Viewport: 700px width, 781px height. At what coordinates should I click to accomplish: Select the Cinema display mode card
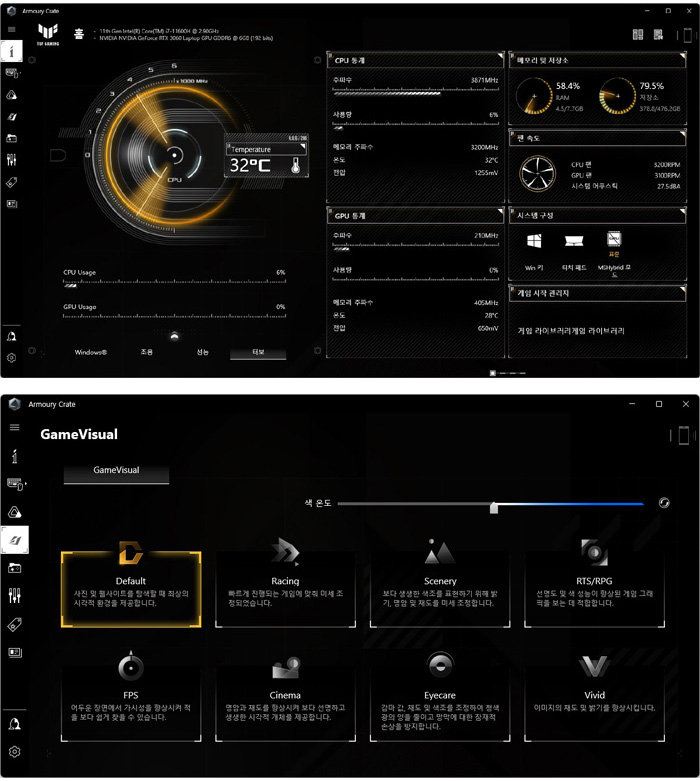click(x=285, y=703)
